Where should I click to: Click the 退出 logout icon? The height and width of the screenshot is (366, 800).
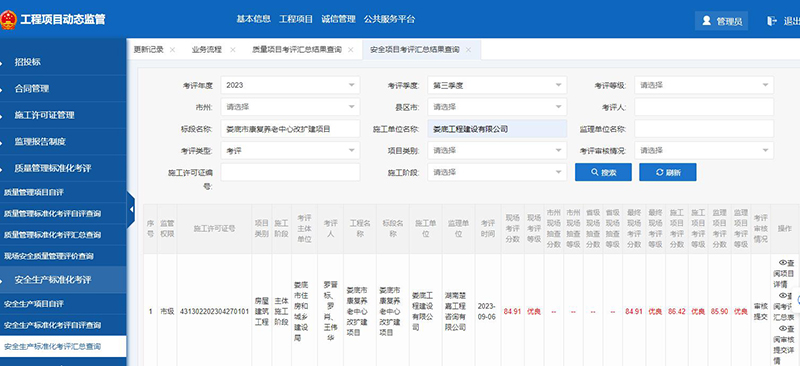click(x=771, y=21)
